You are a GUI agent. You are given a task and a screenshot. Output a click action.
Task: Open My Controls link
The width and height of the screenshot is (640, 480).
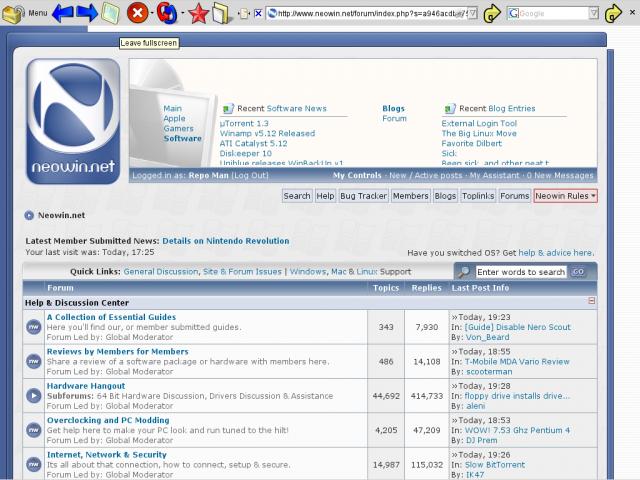357,176
